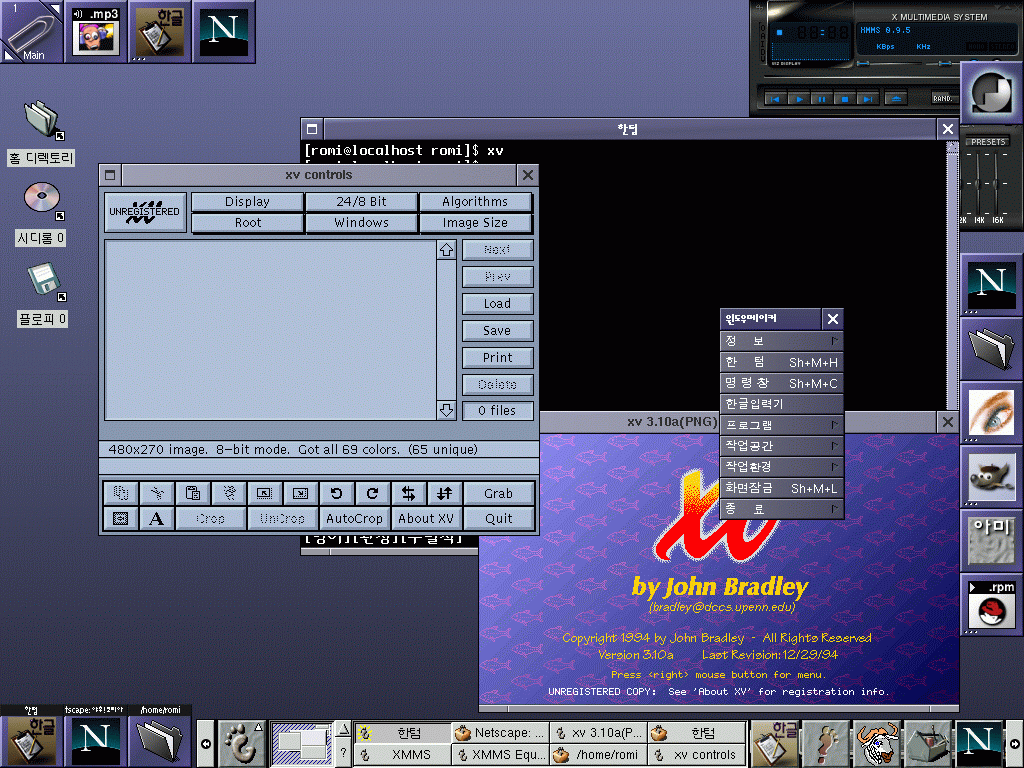Click the horizontal flip icon in xv controls

[408, 493]
